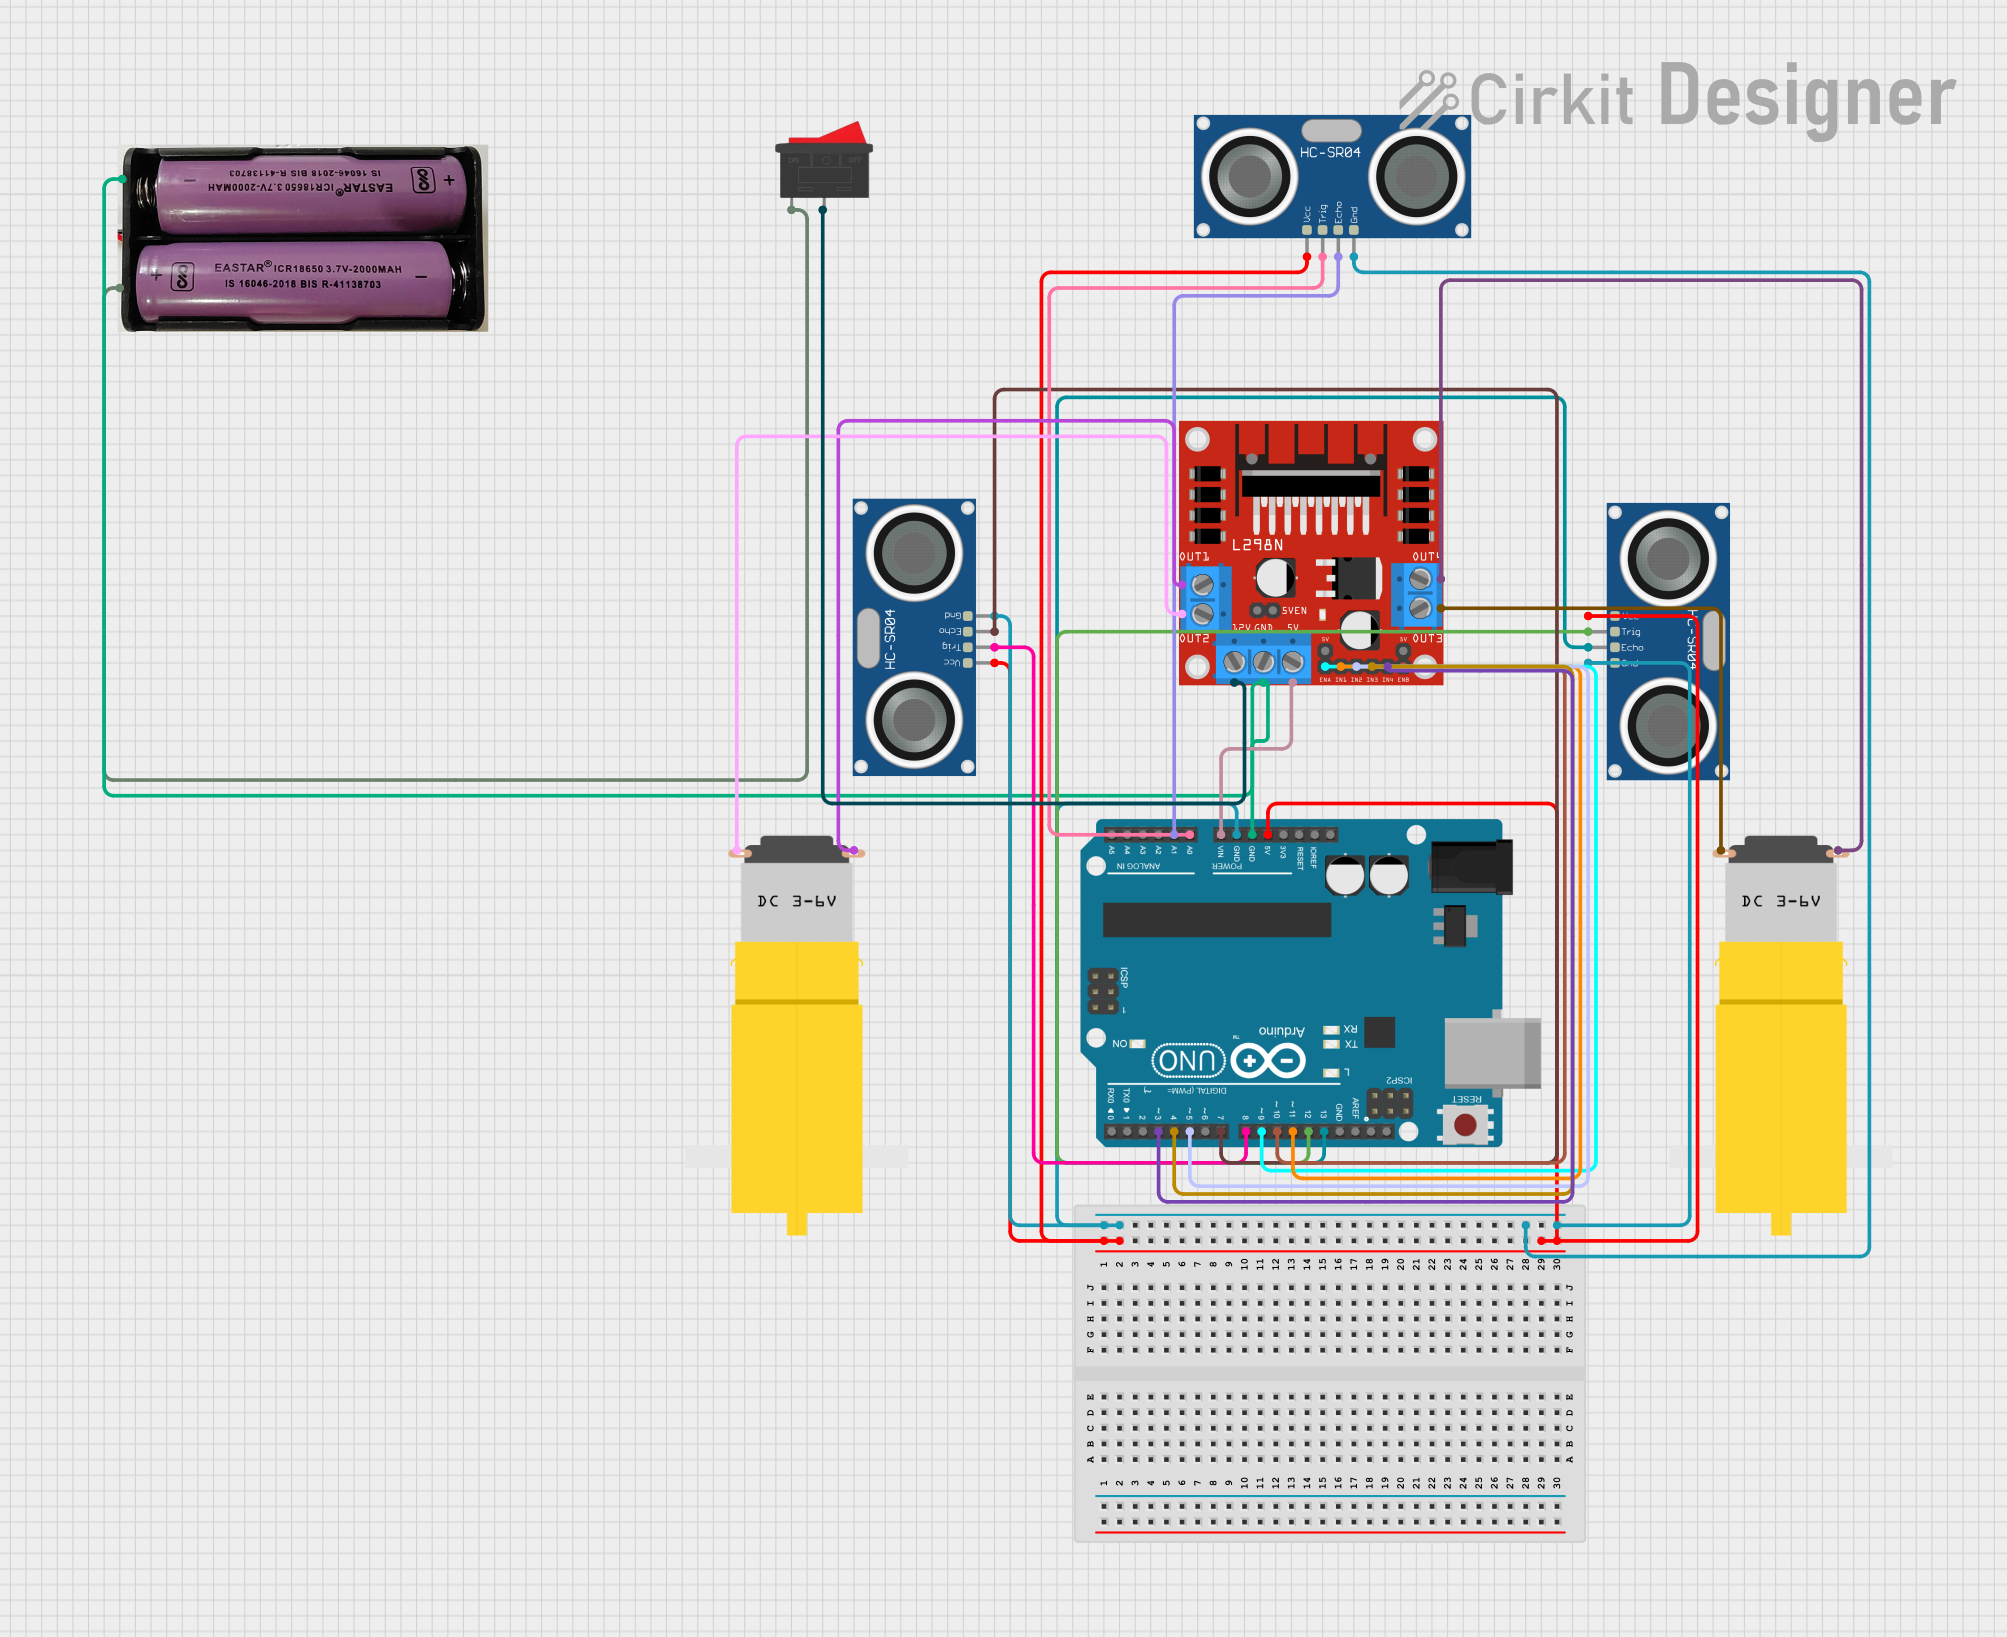This screenshot has height=1637, width=2007.
Task: Select the Vcc pin on the top HC-SR04
Action: click(x=1305, y=228)
